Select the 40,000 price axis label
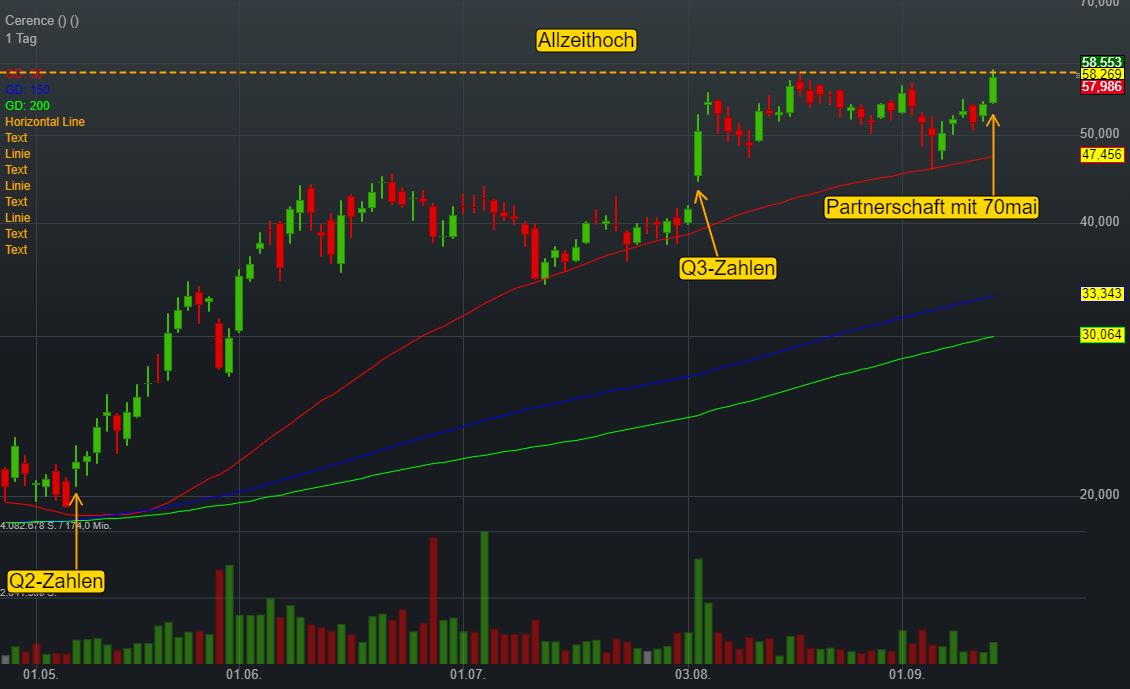1130x689 pixels. [x=1100, y=221]
